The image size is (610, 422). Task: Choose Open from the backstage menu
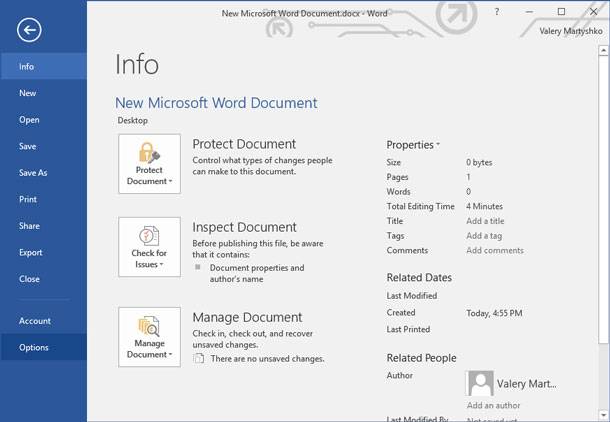[x=44, y=120]
